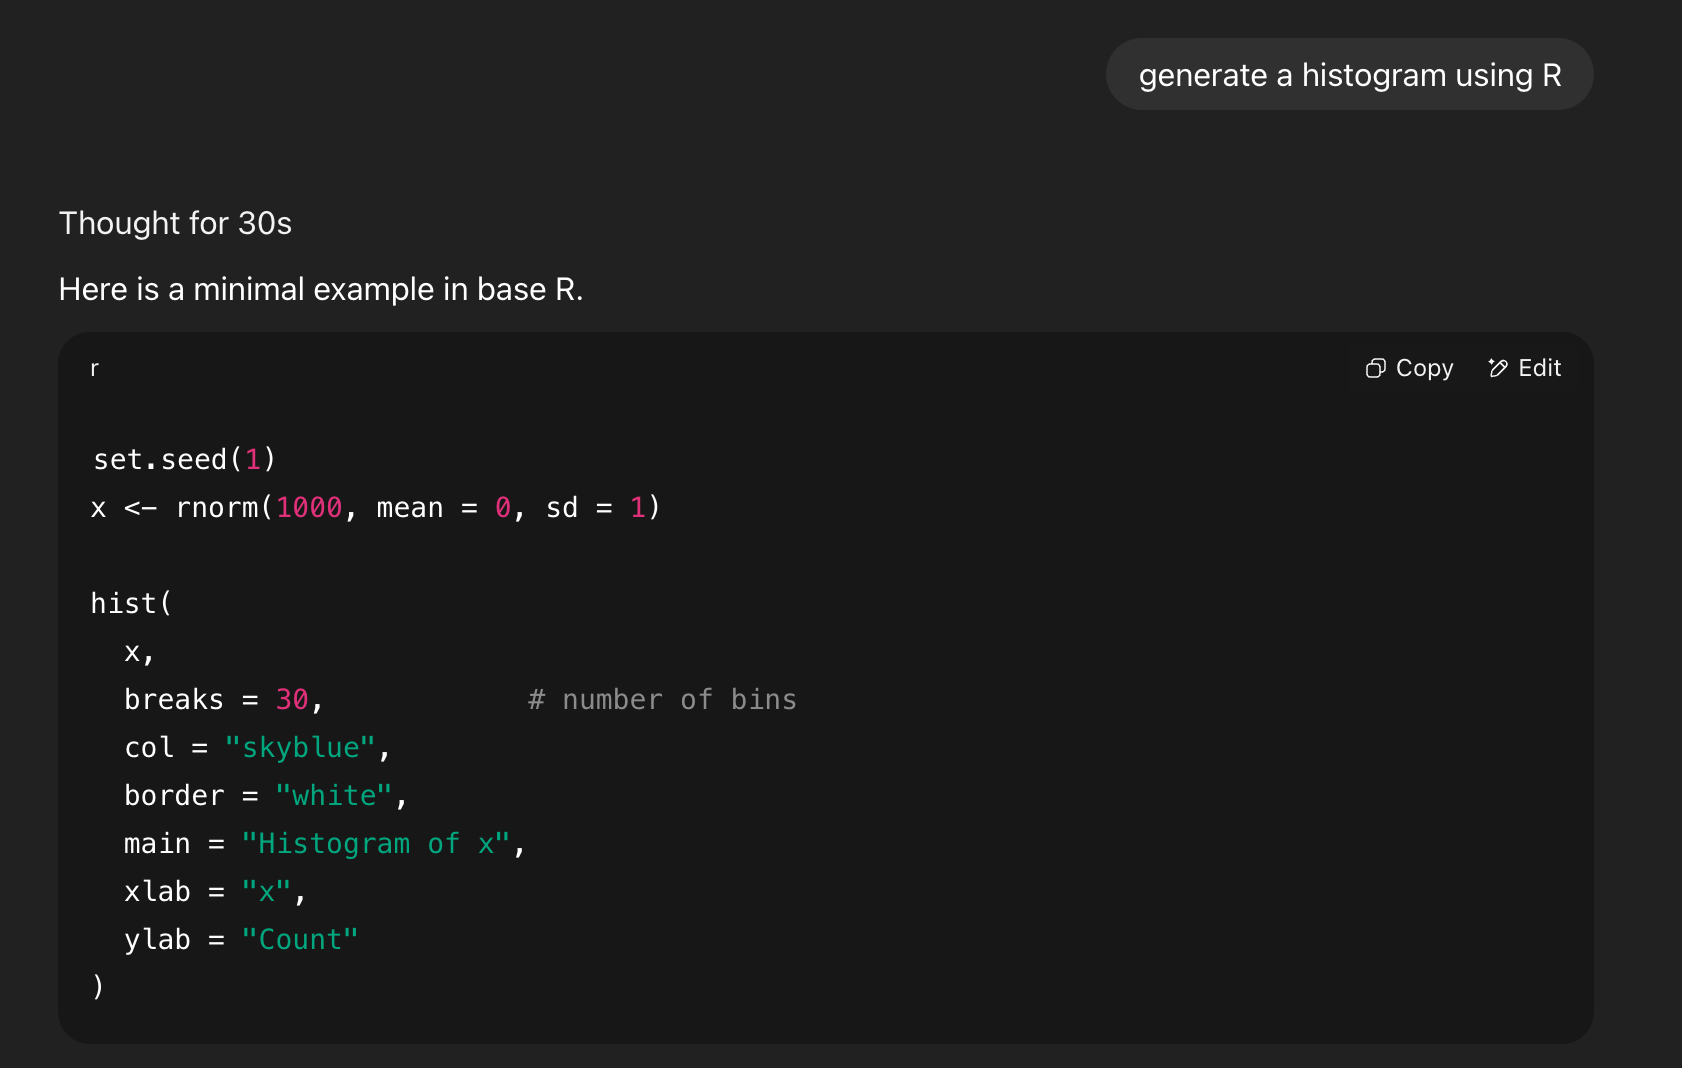Click the "white" border string

[333, 795]
